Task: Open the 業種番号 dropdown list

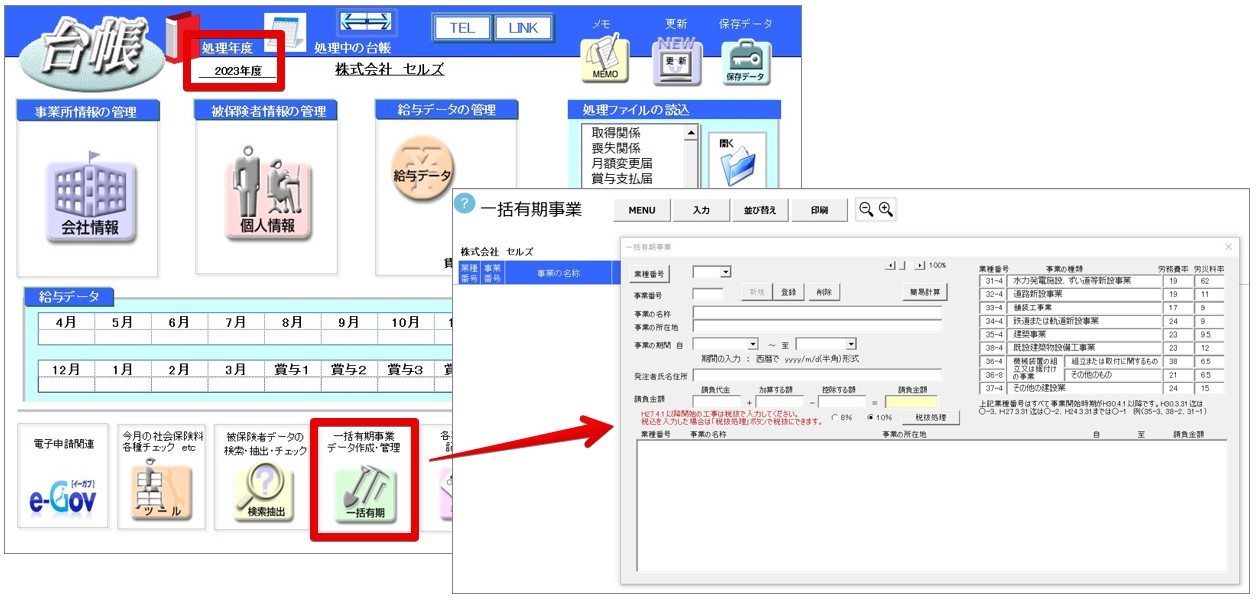Action: tap(726, 272)
